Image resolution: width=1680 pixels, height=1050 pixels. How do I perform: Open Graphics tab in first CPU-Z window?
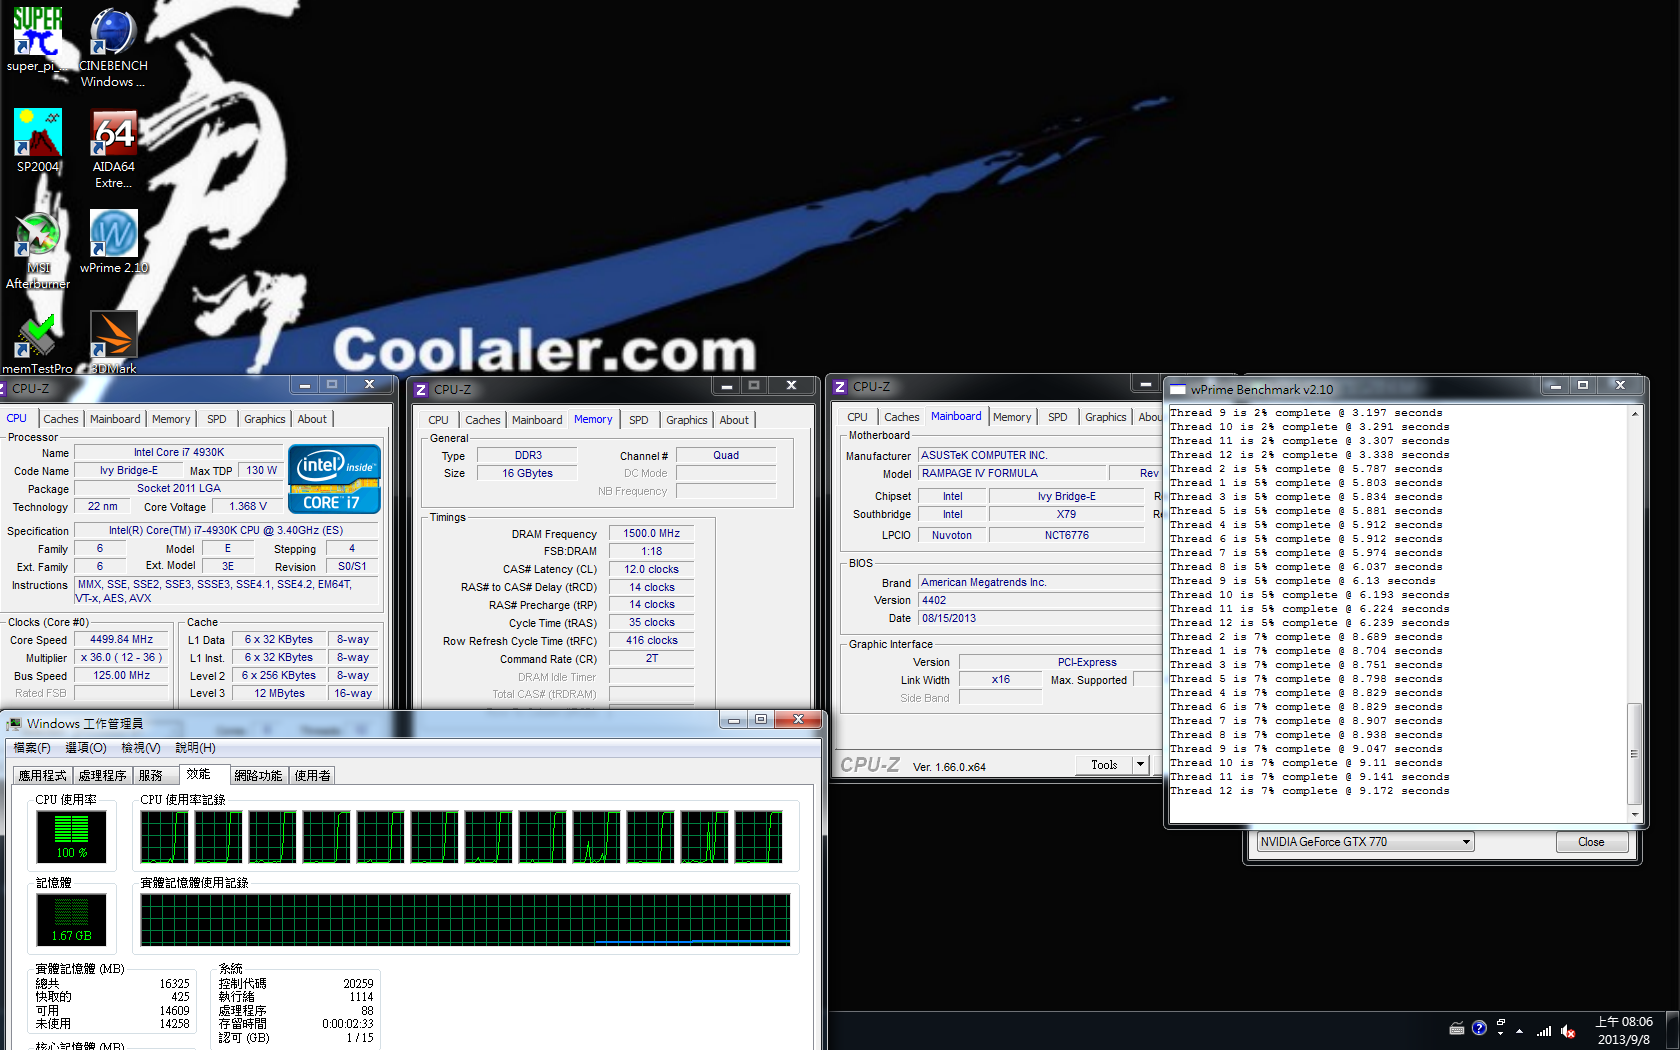tap(265, 419)
